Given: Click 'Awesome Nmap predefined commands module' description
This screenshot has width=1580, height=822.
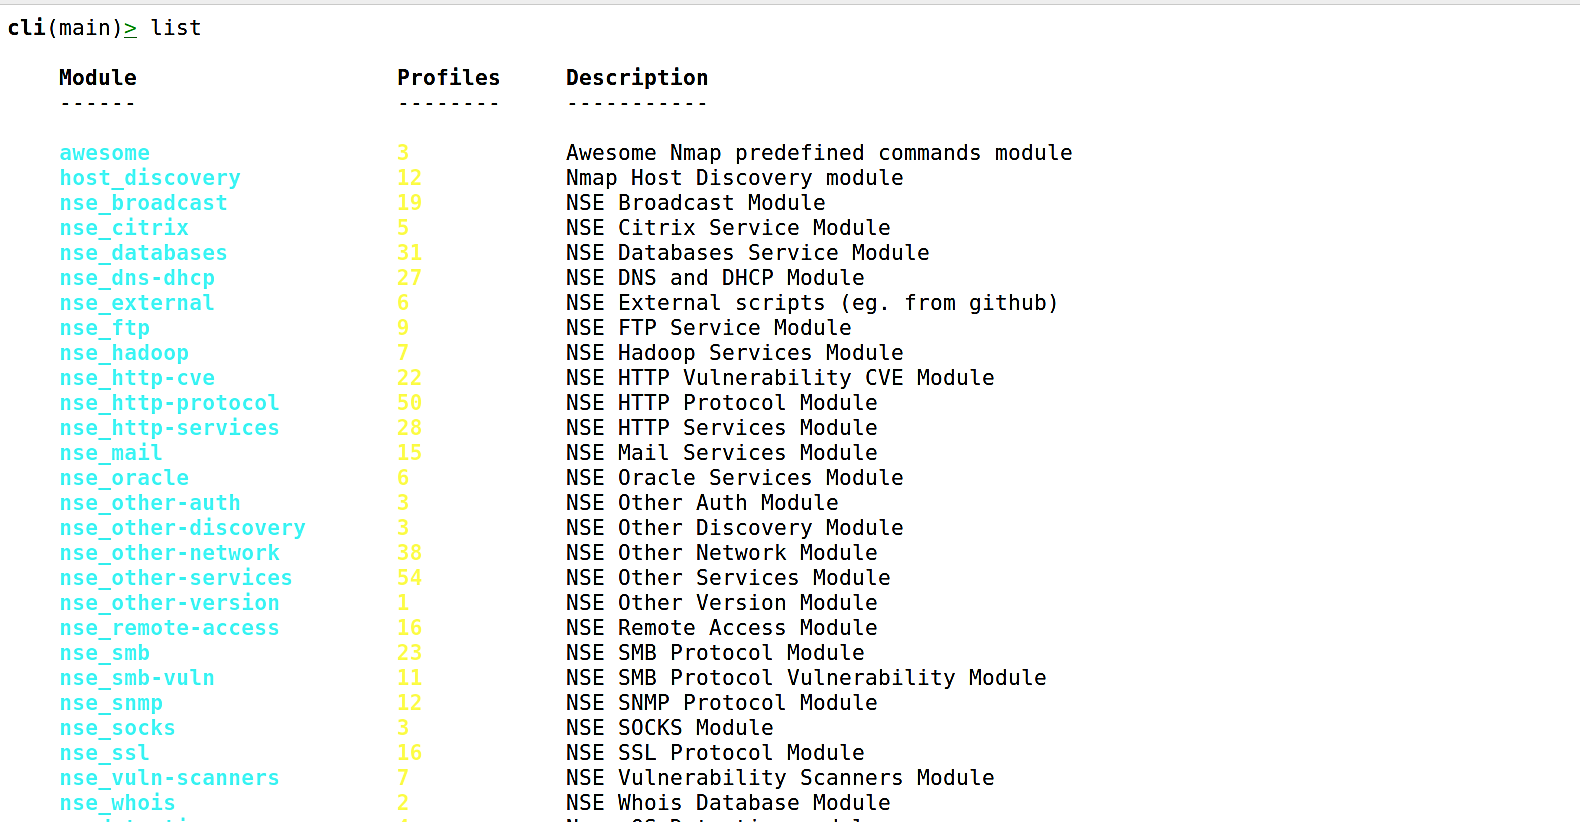Looking at the screenshot, I should pos(819,153).
